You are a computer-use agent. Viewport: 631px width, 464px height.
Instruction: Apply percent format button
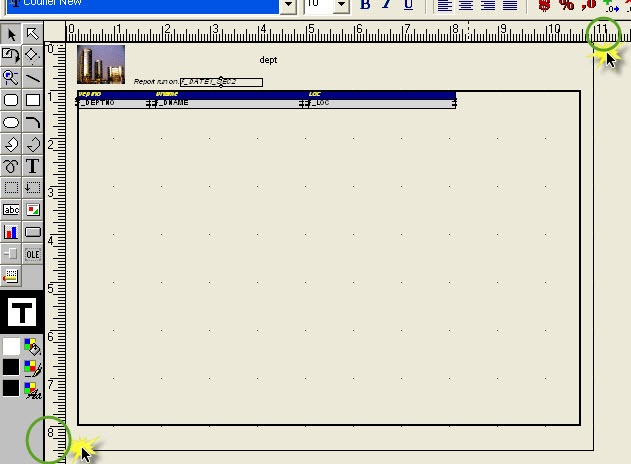tap(566, 5)
